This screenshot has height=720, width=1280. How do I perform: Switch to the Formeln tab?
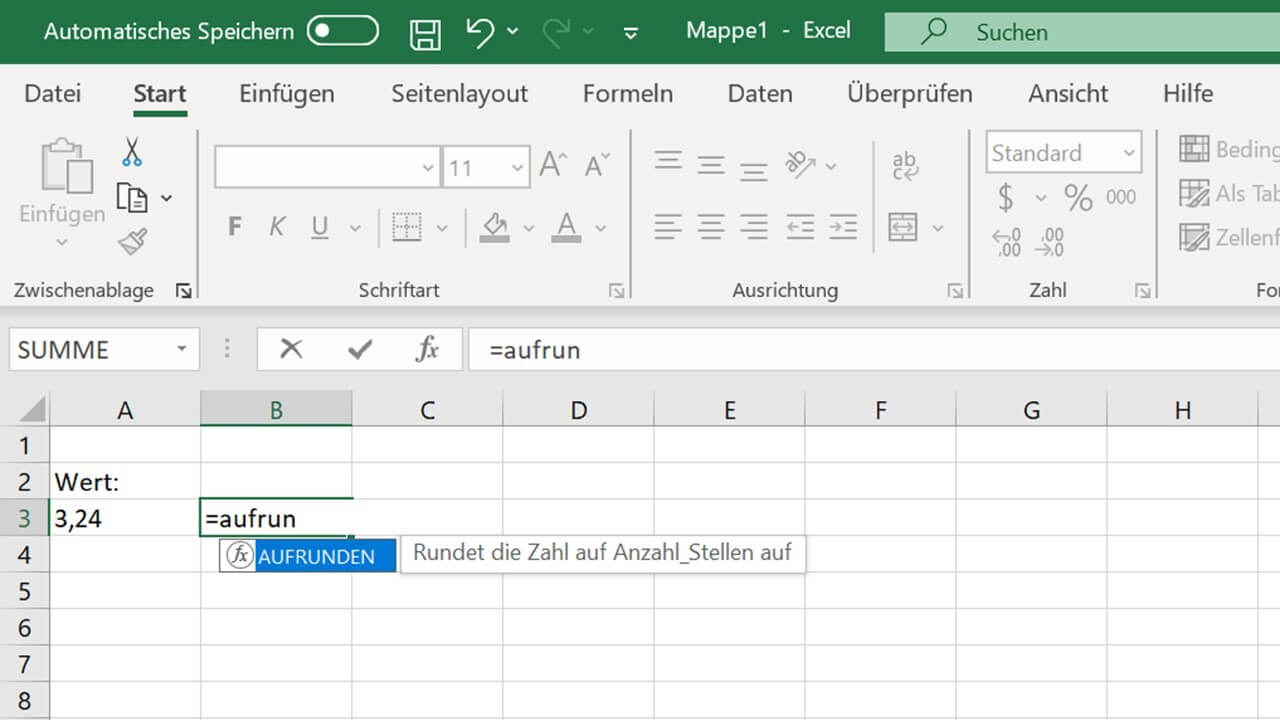627,94
